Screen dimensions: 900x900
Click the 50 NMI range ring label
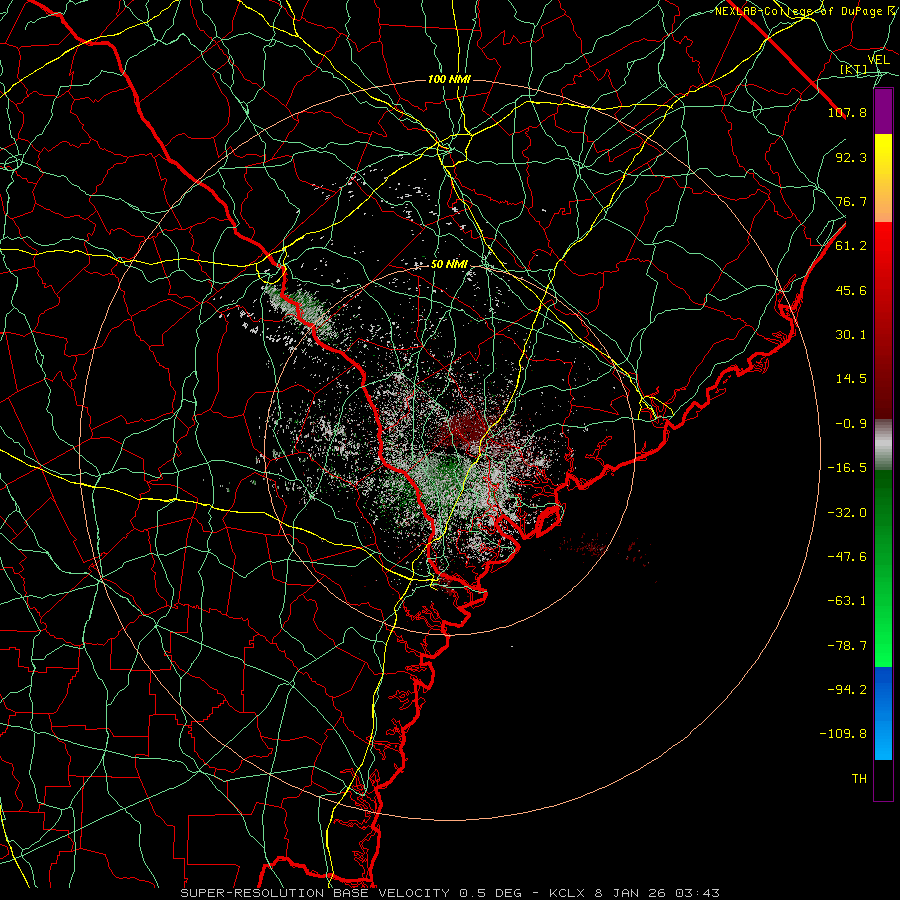449,264
